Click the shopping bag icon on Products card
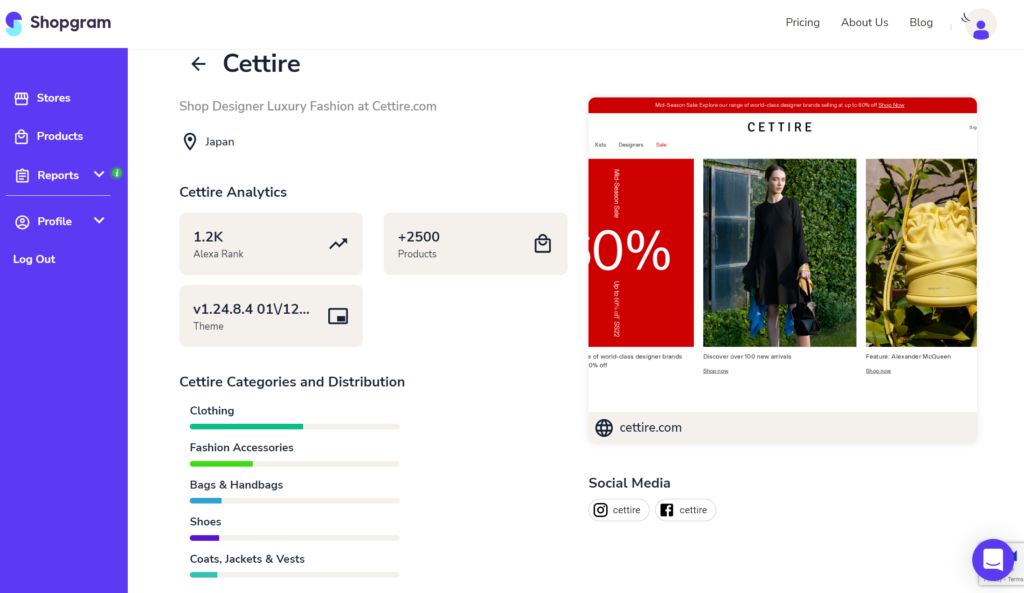 click(542, 244)
